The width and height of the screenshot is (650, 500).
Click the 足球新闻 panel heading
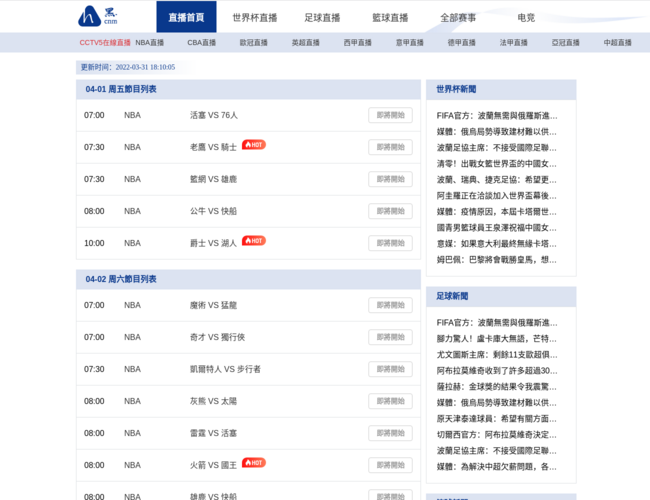tap(452, 296)
